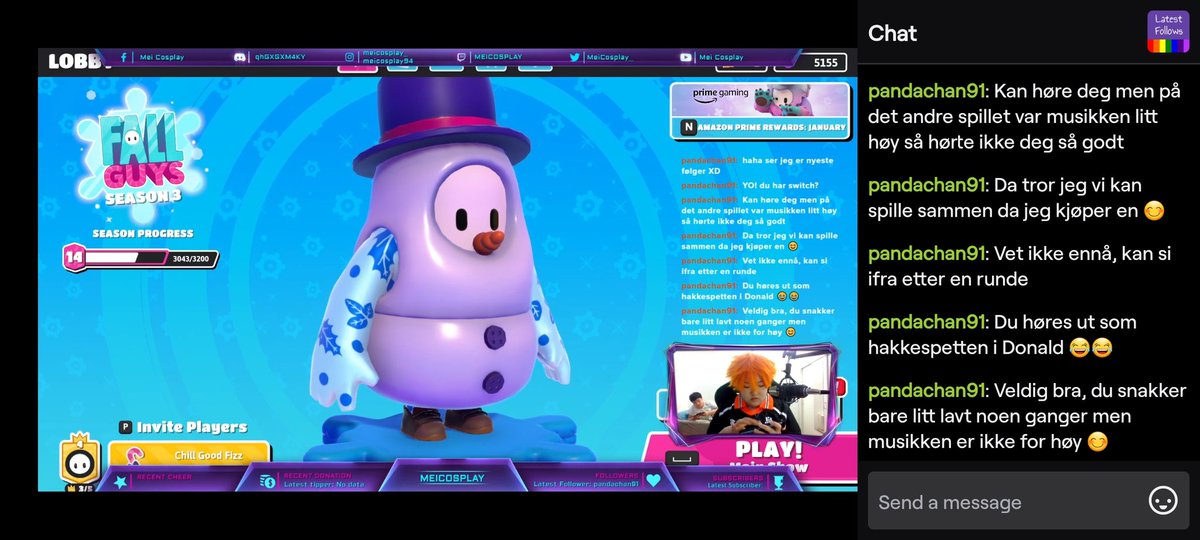Click the spacebar key icon near PLAY!
This screenshot has width=1200, height=540.
tap(680, 459)
